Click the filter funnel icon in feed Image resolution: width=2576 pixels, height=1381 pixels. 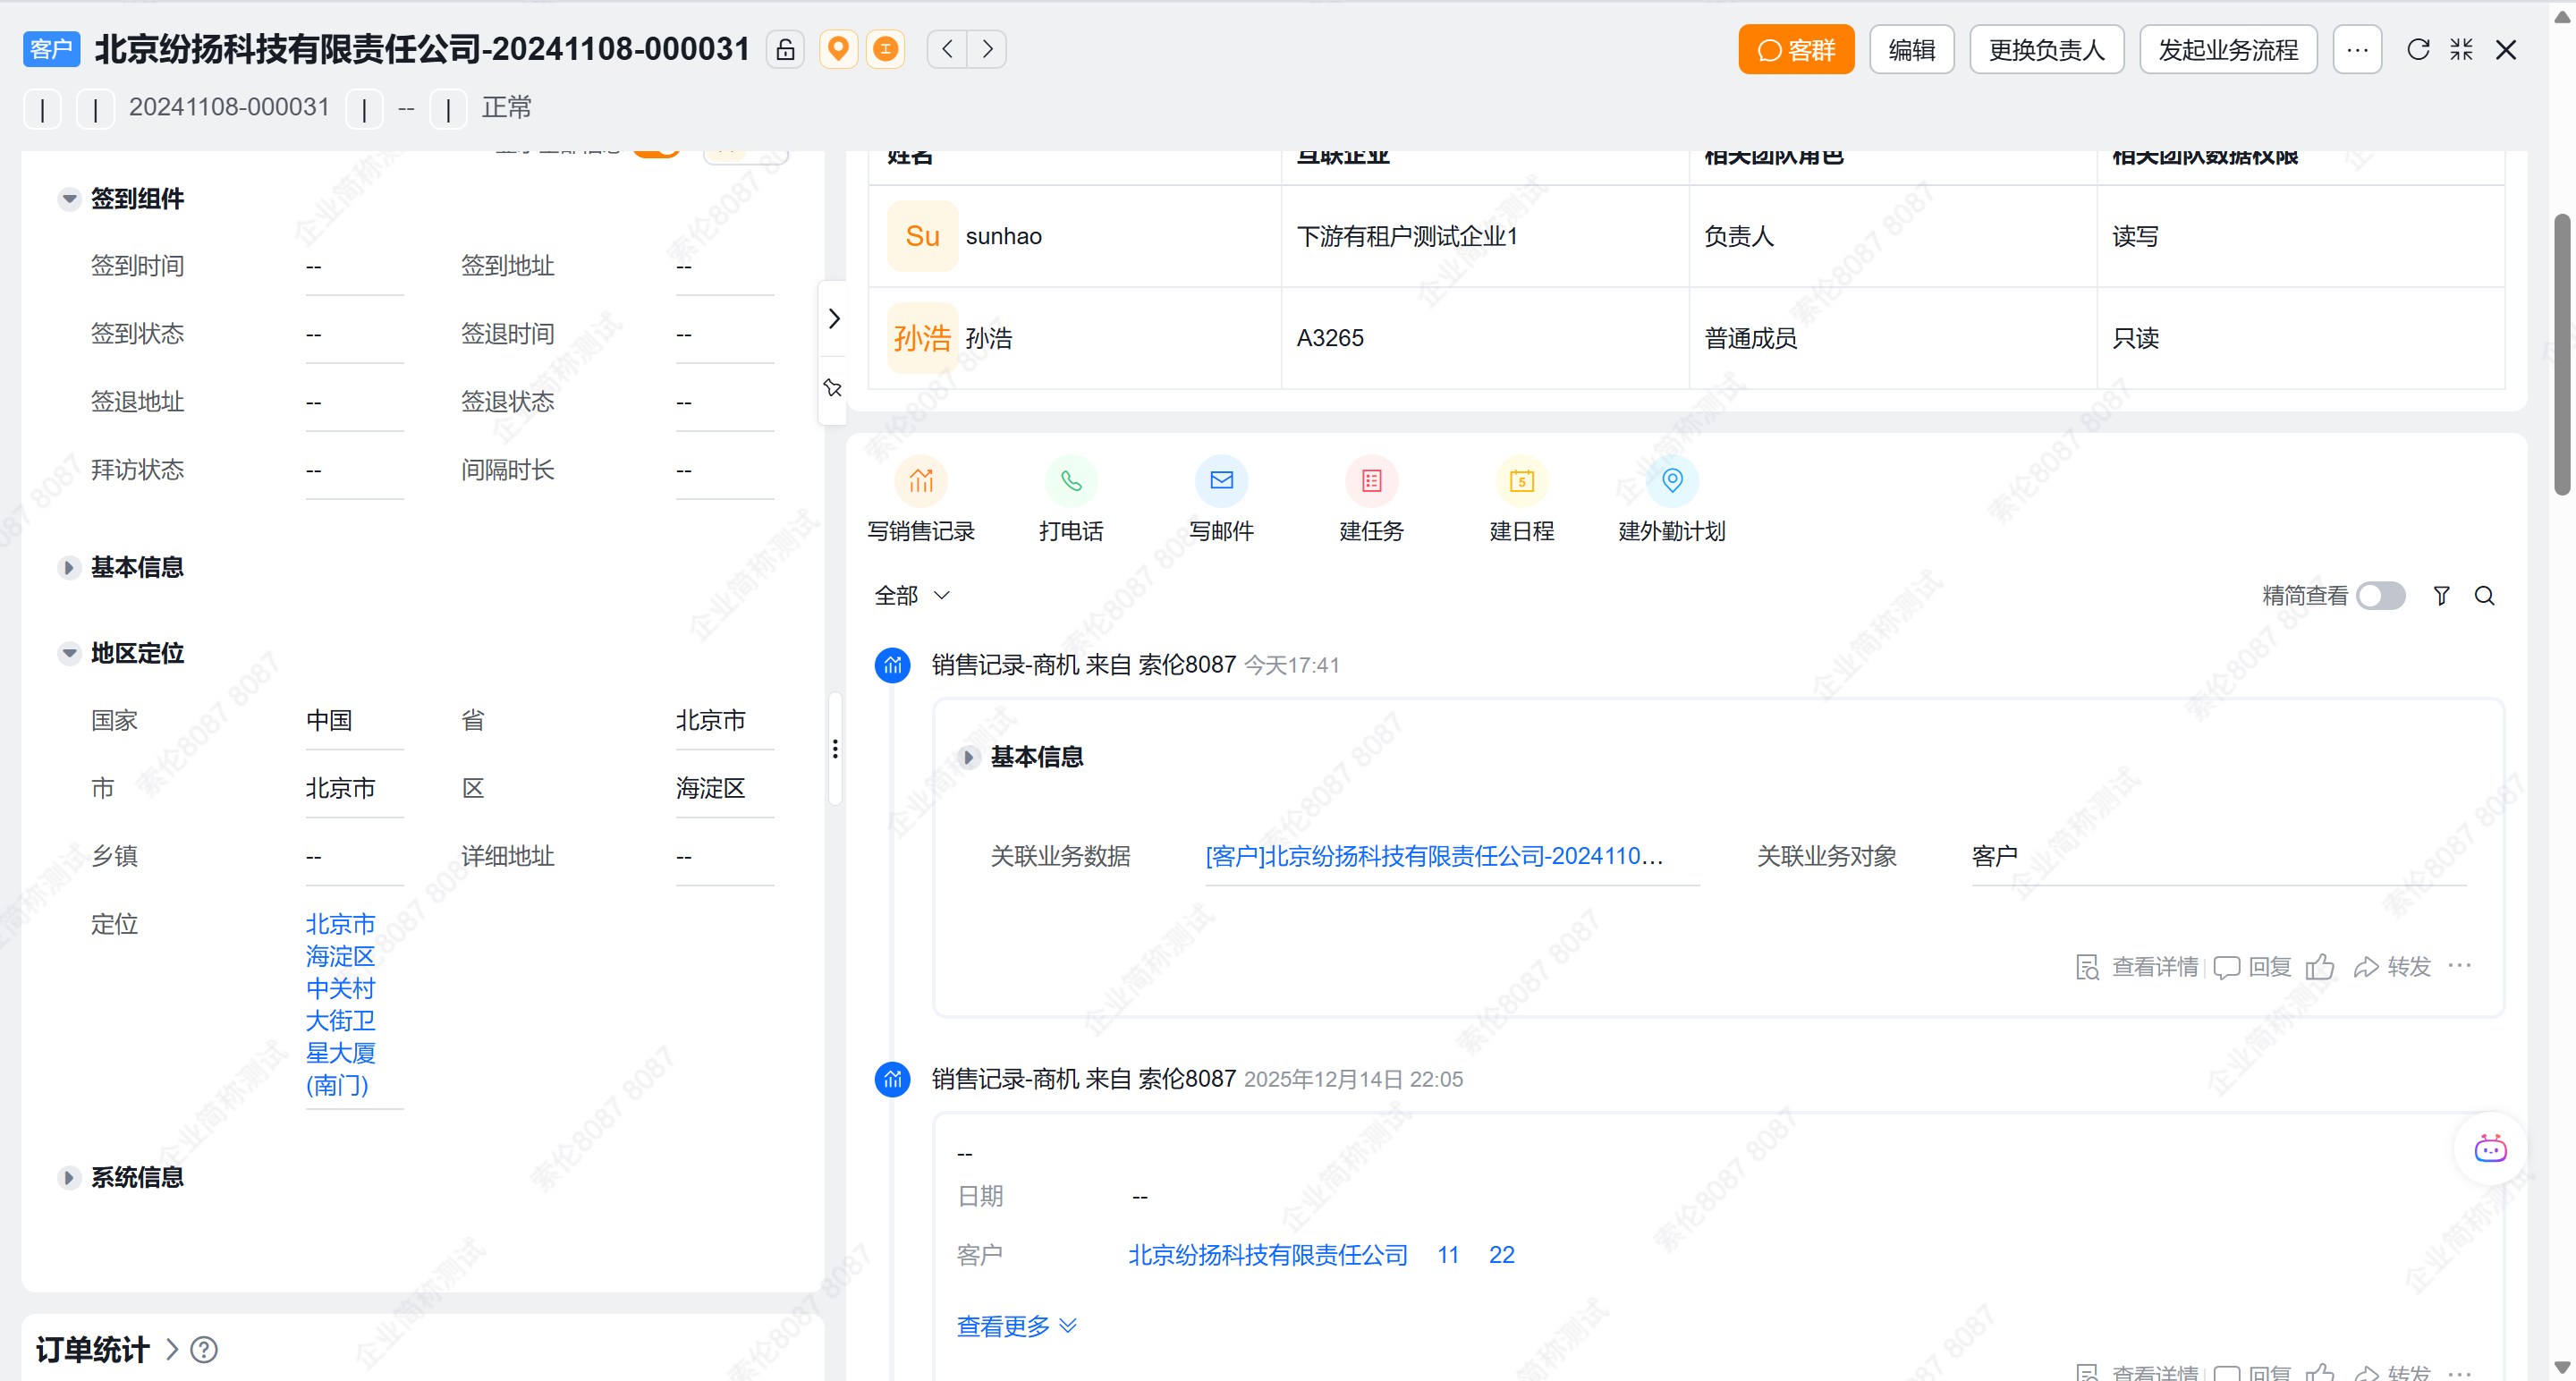point(2441,596)
